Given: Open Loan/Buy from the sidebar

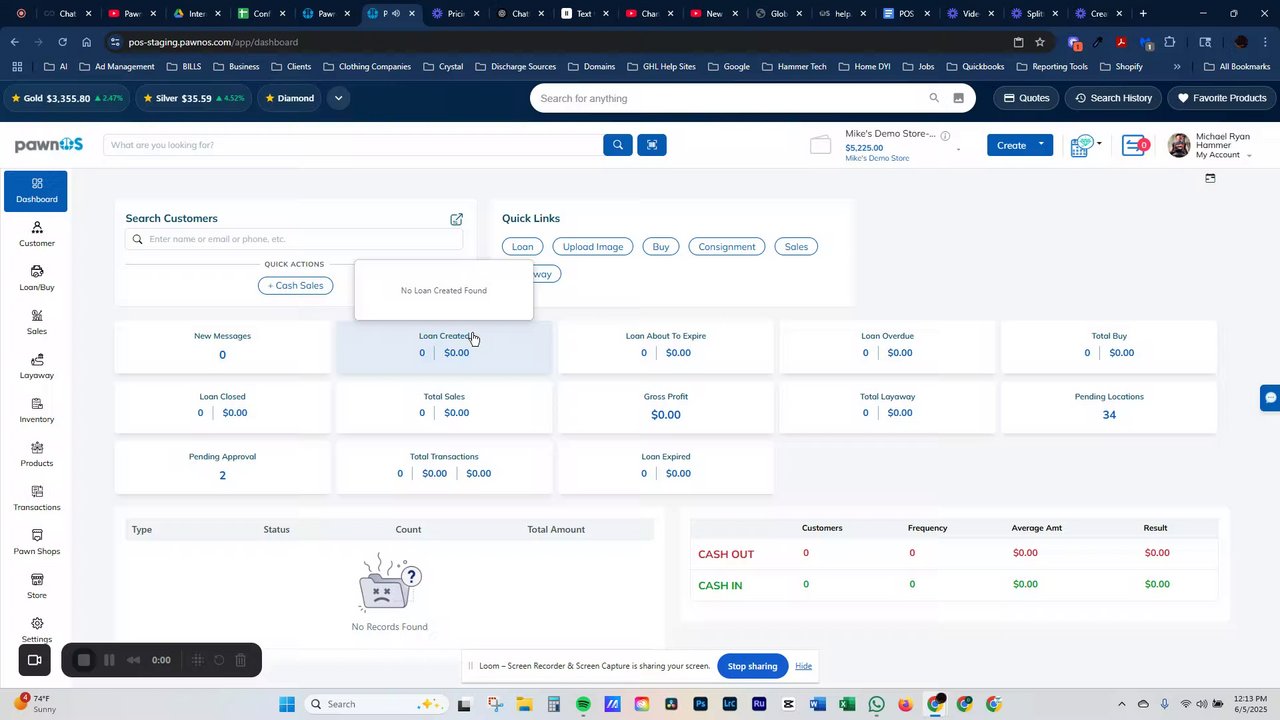Looking at the screenshot, I should coord(37,278).
